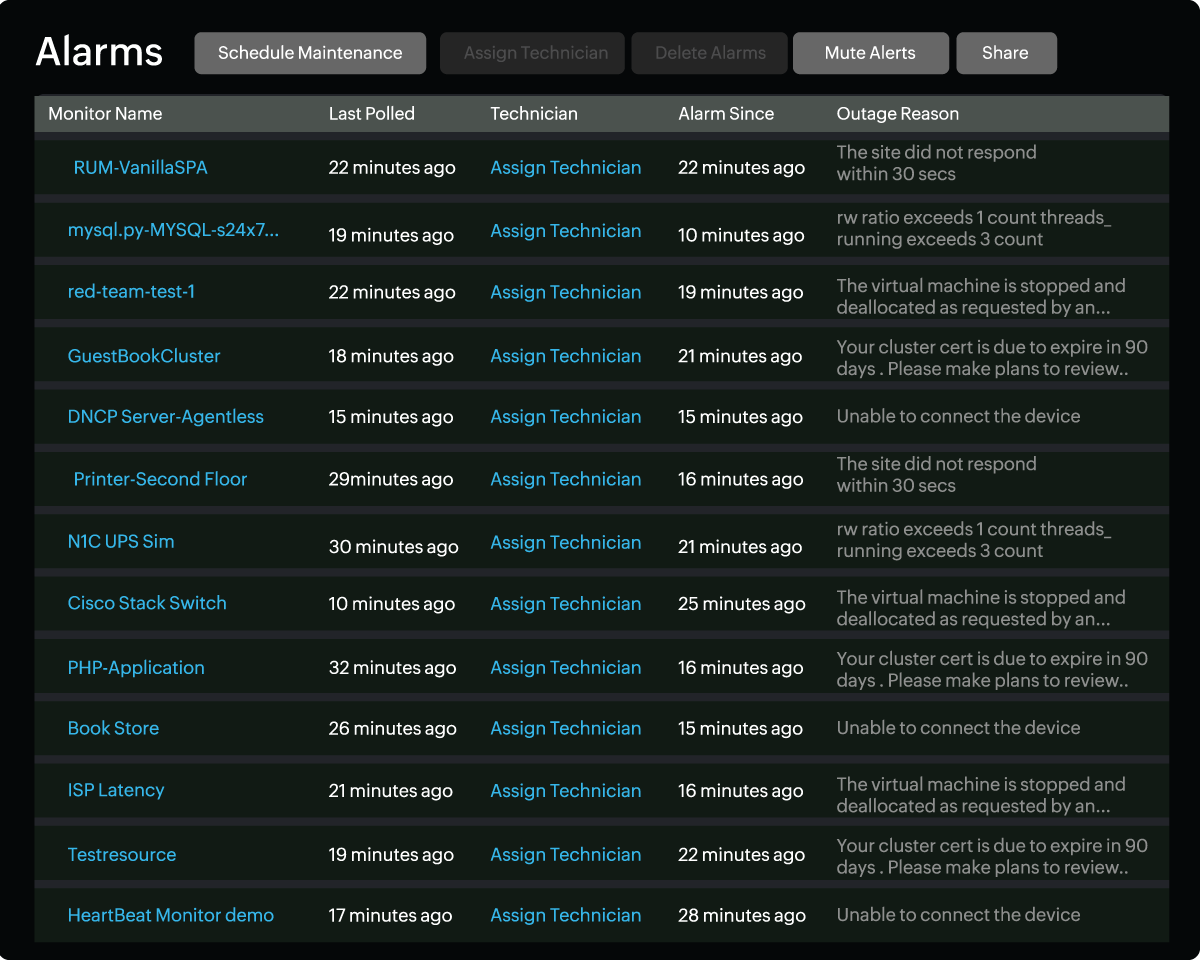Click the Share button
The width and height of the screenshot is (1200, 960).
1005,54
